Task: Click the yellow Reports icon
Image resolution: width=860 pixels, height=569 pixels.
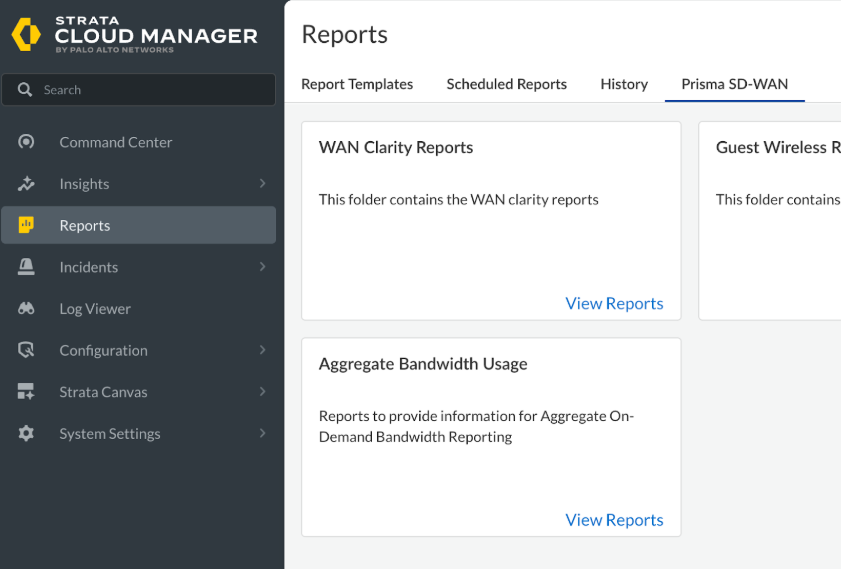Action: pos(26,225)
